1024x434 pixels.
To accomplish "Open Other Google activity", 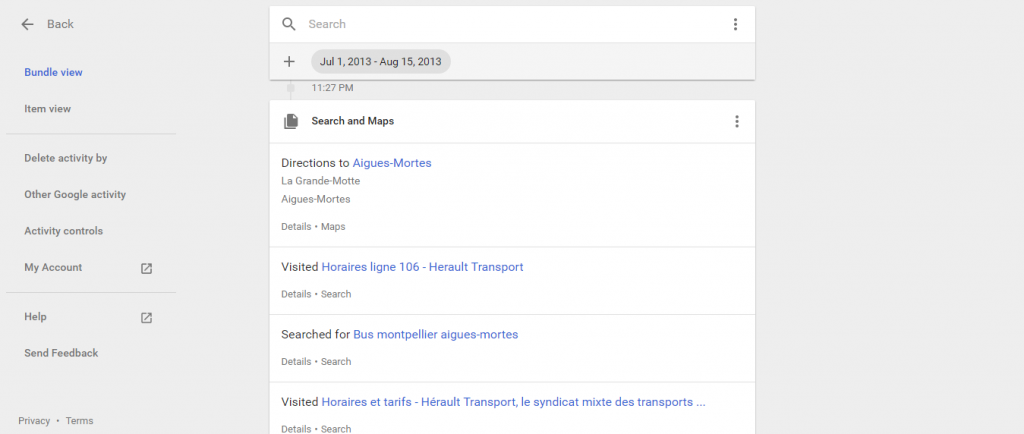I will (75, 194).
